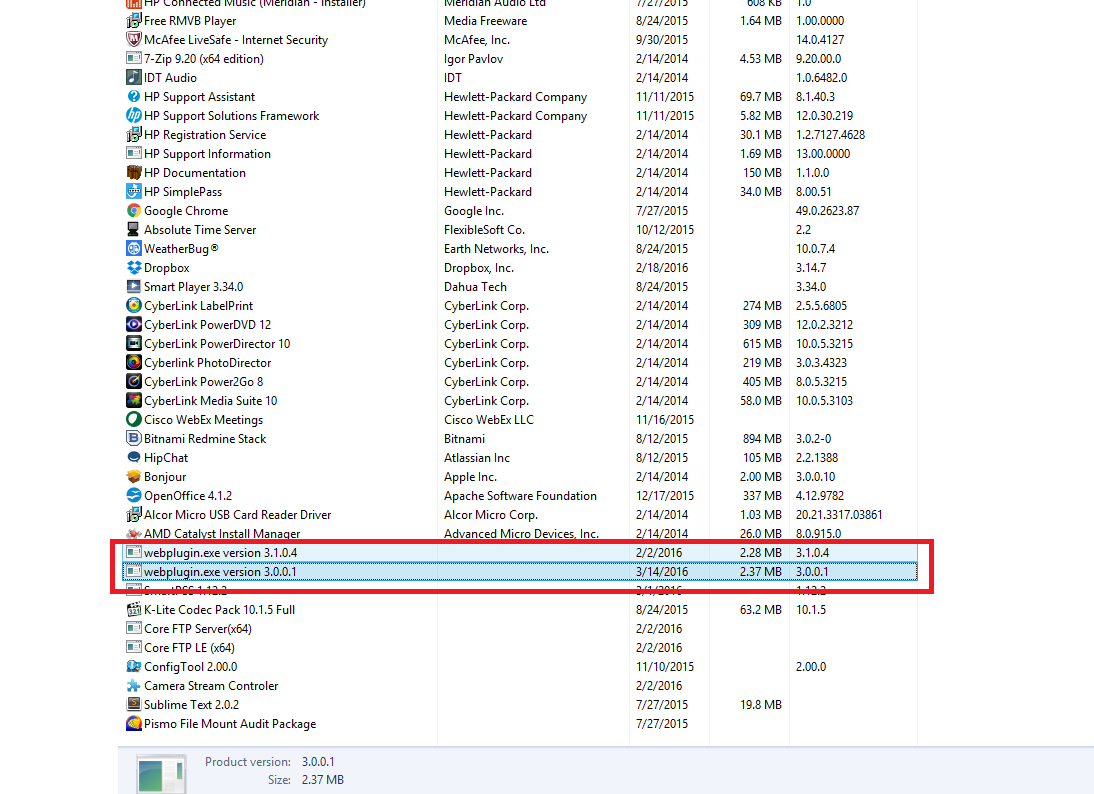
Task: Click the CyberLink PowerDirector 10 icon
Action: coord(133,343)
